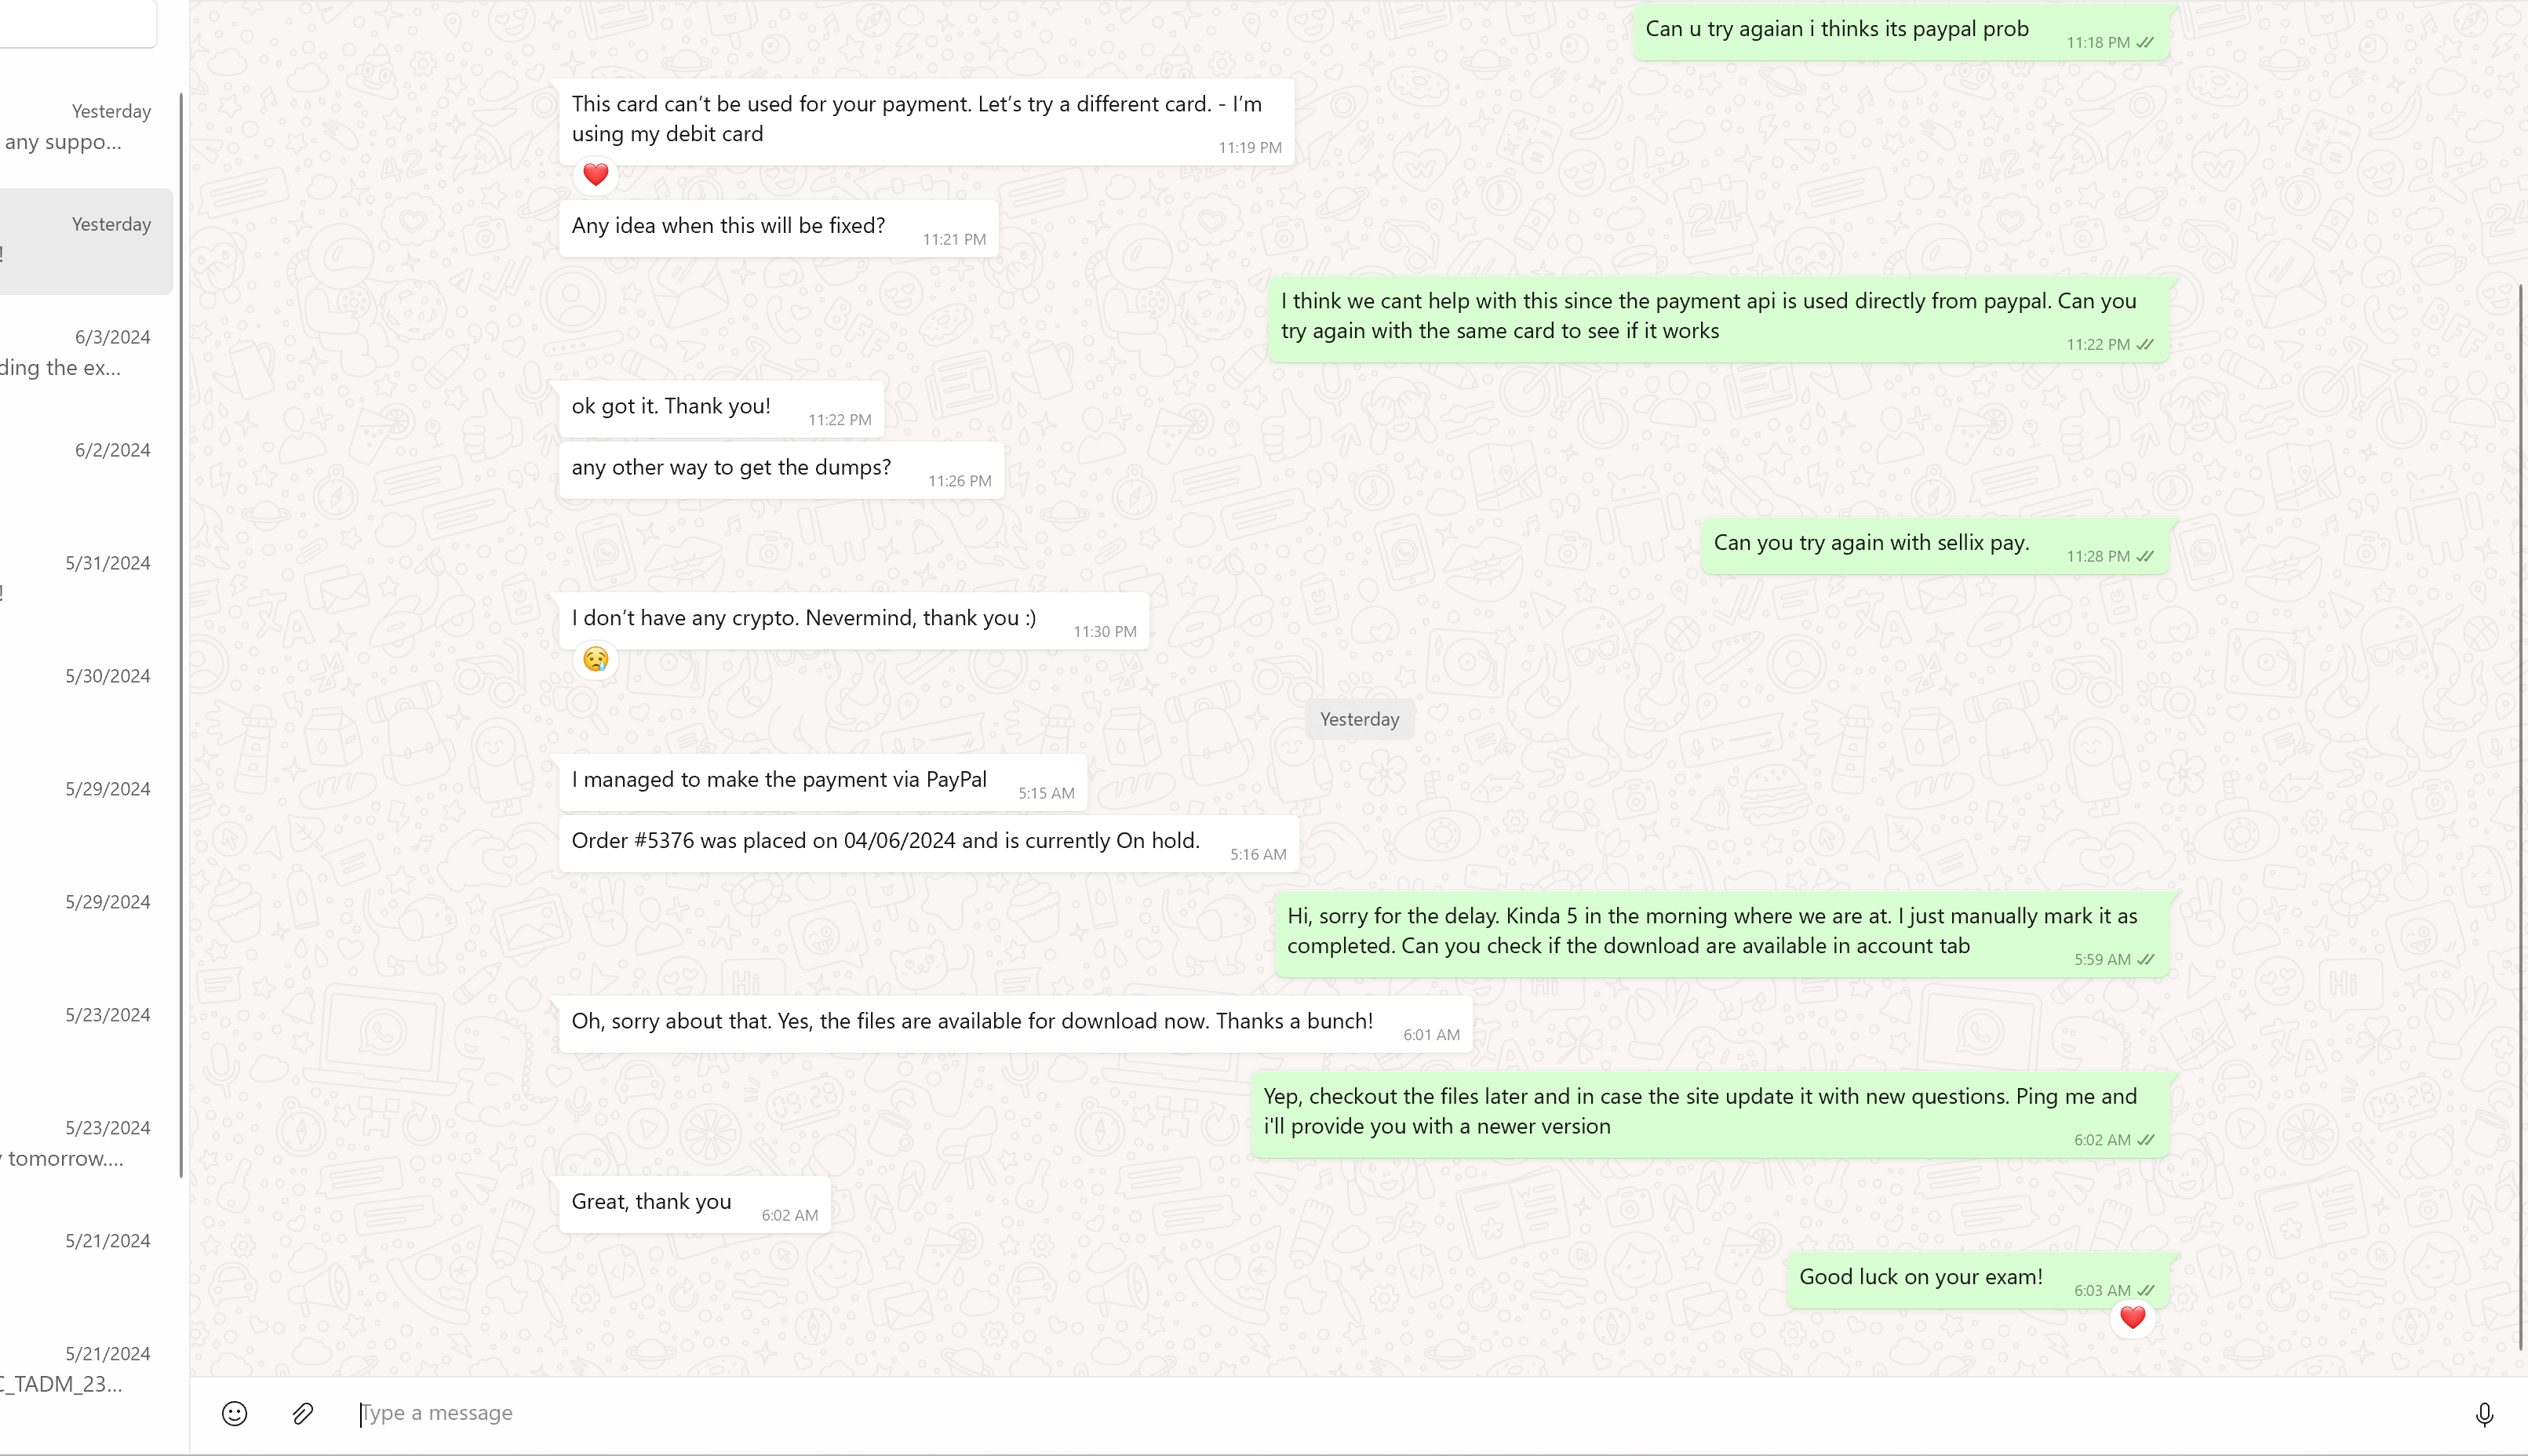The image size is (2528, 1456).
Task: Click the microphone voice message icon
Action: click(2484, 1414)
